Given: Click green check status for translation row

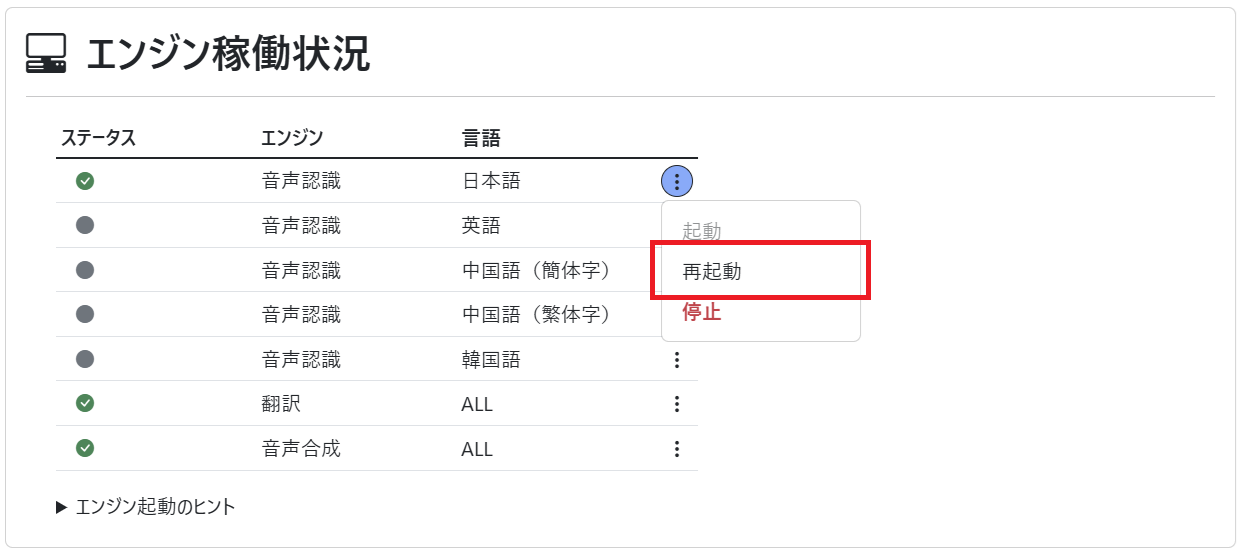Looking at the screenshot, I should 85,403.
